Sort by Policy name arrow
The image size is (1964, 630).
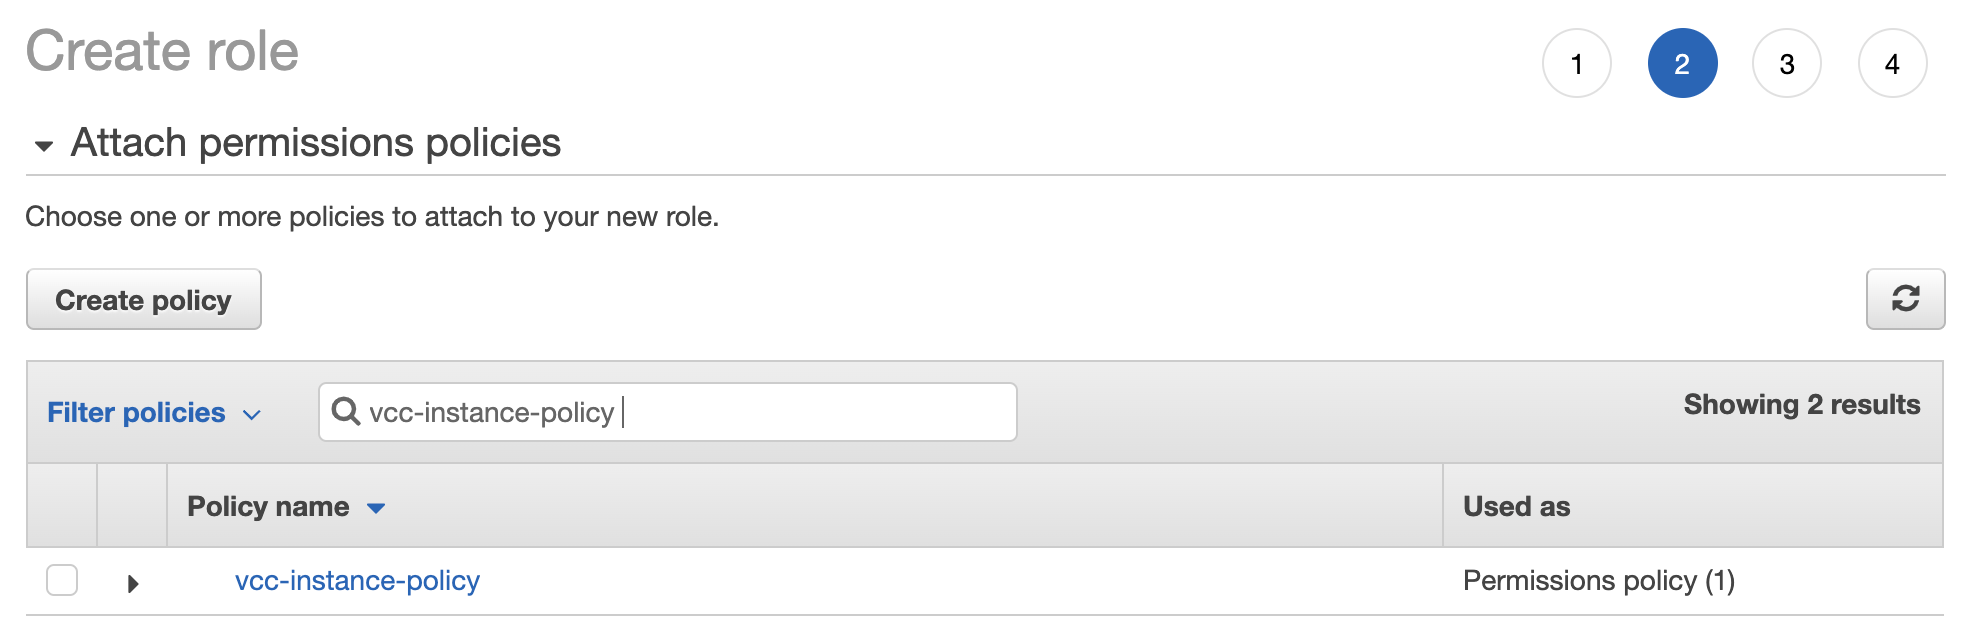376,508
